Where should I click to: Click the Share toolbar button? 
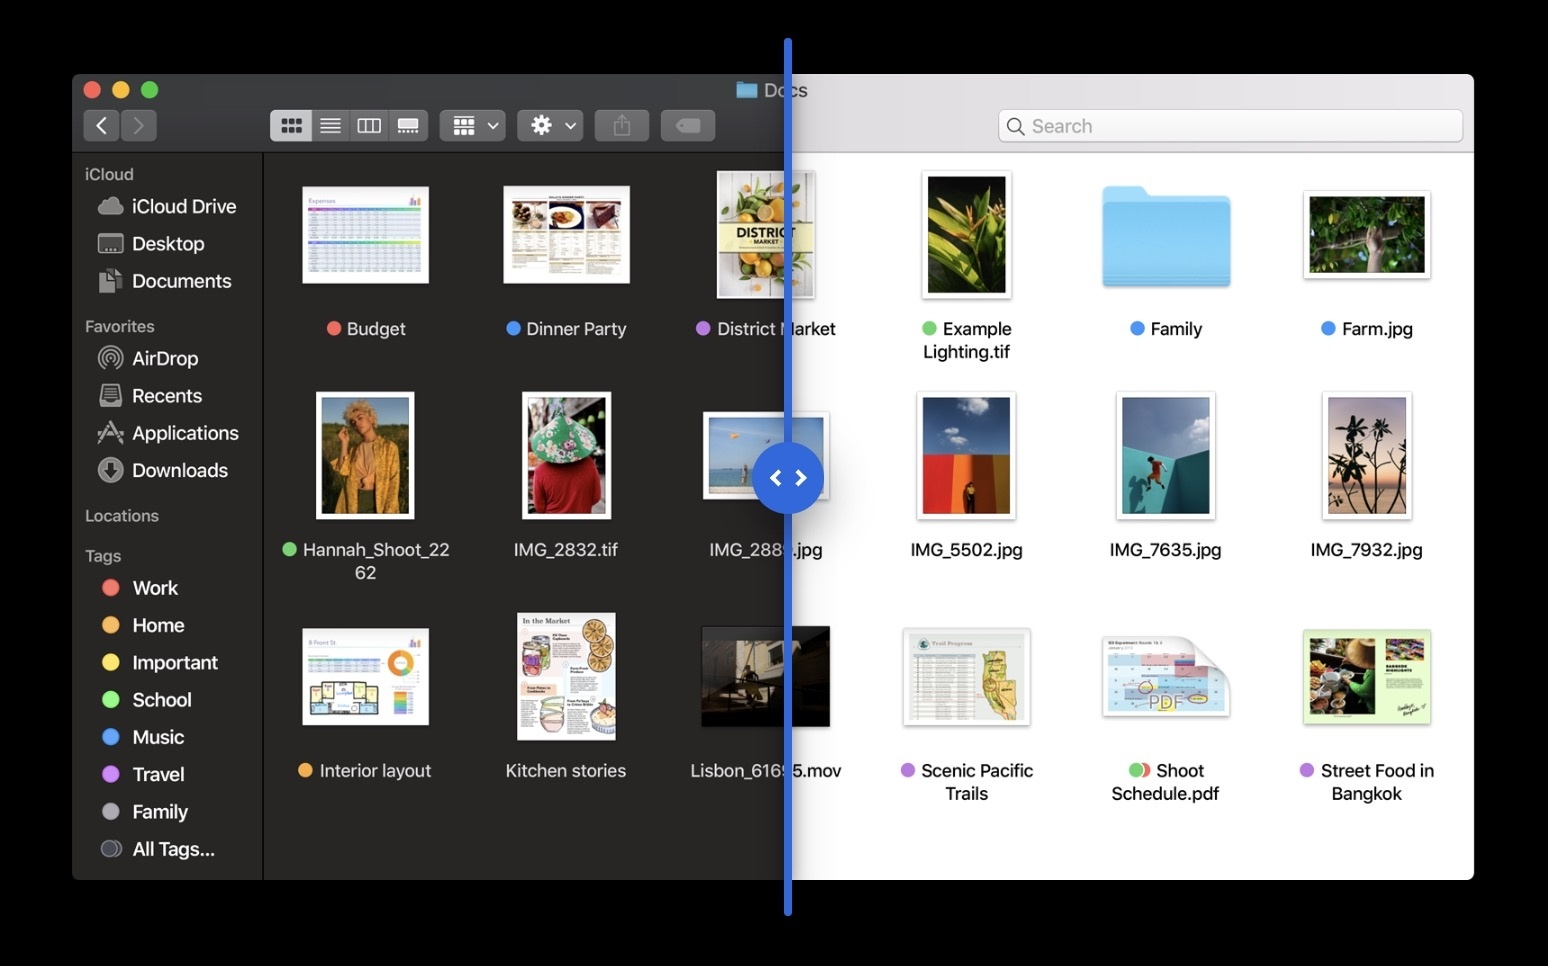click(621, 125)
